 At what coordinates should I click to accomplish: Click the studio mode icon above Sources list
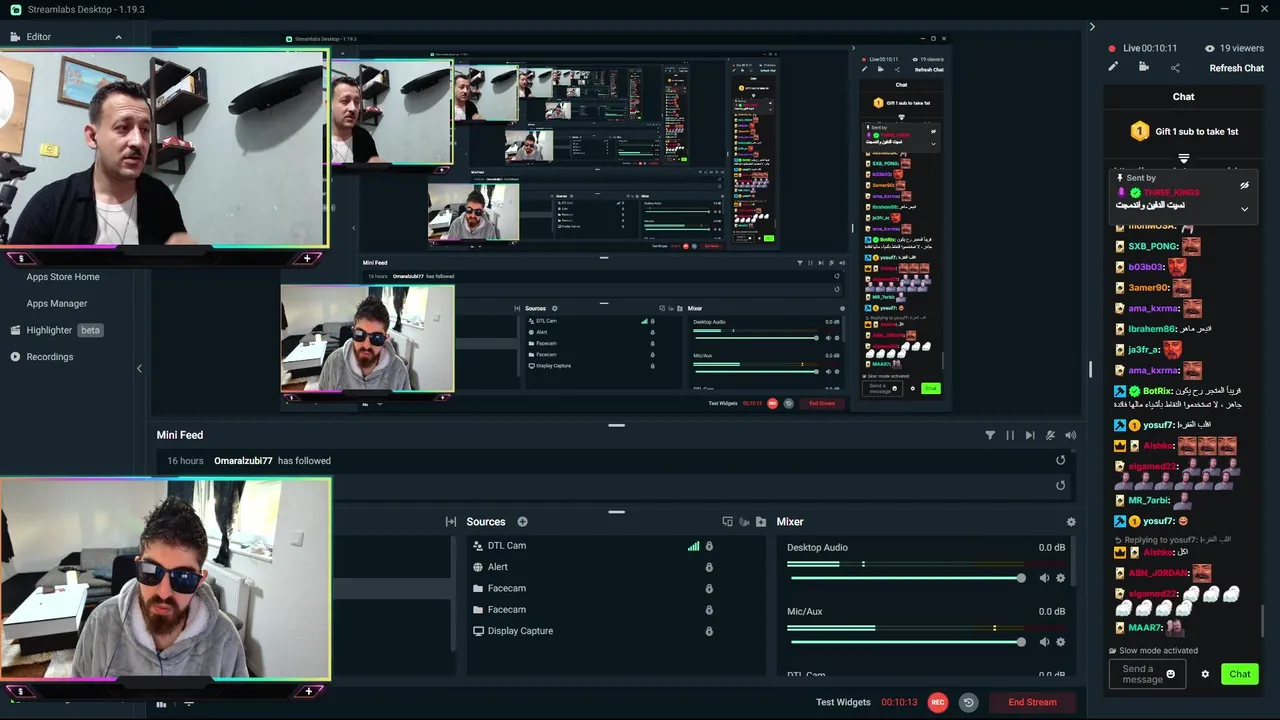pos(727,522)
